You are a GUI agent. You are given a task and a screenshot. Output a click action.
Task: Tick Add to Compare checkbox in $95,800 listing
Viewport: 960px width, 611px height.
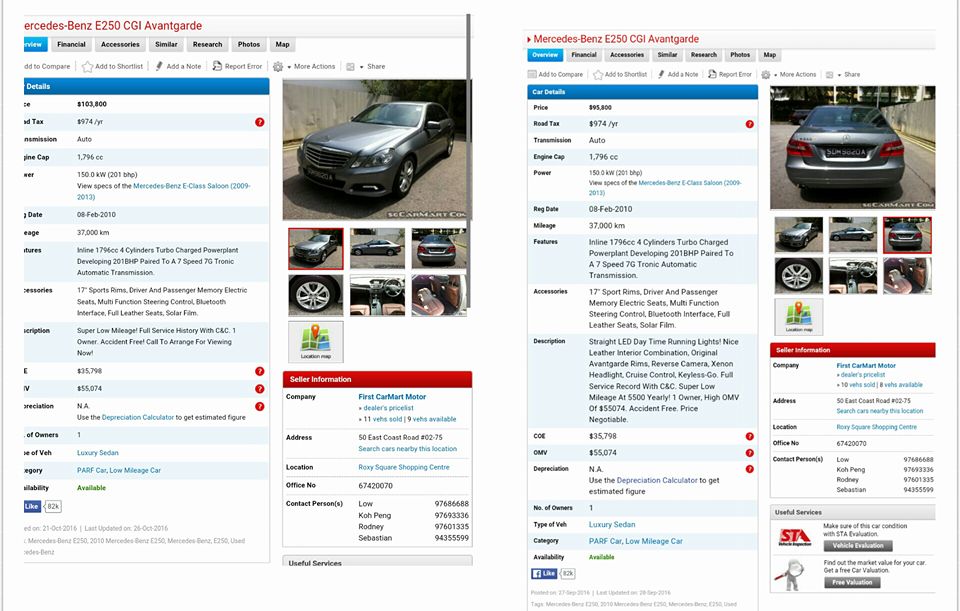point(532,75)
